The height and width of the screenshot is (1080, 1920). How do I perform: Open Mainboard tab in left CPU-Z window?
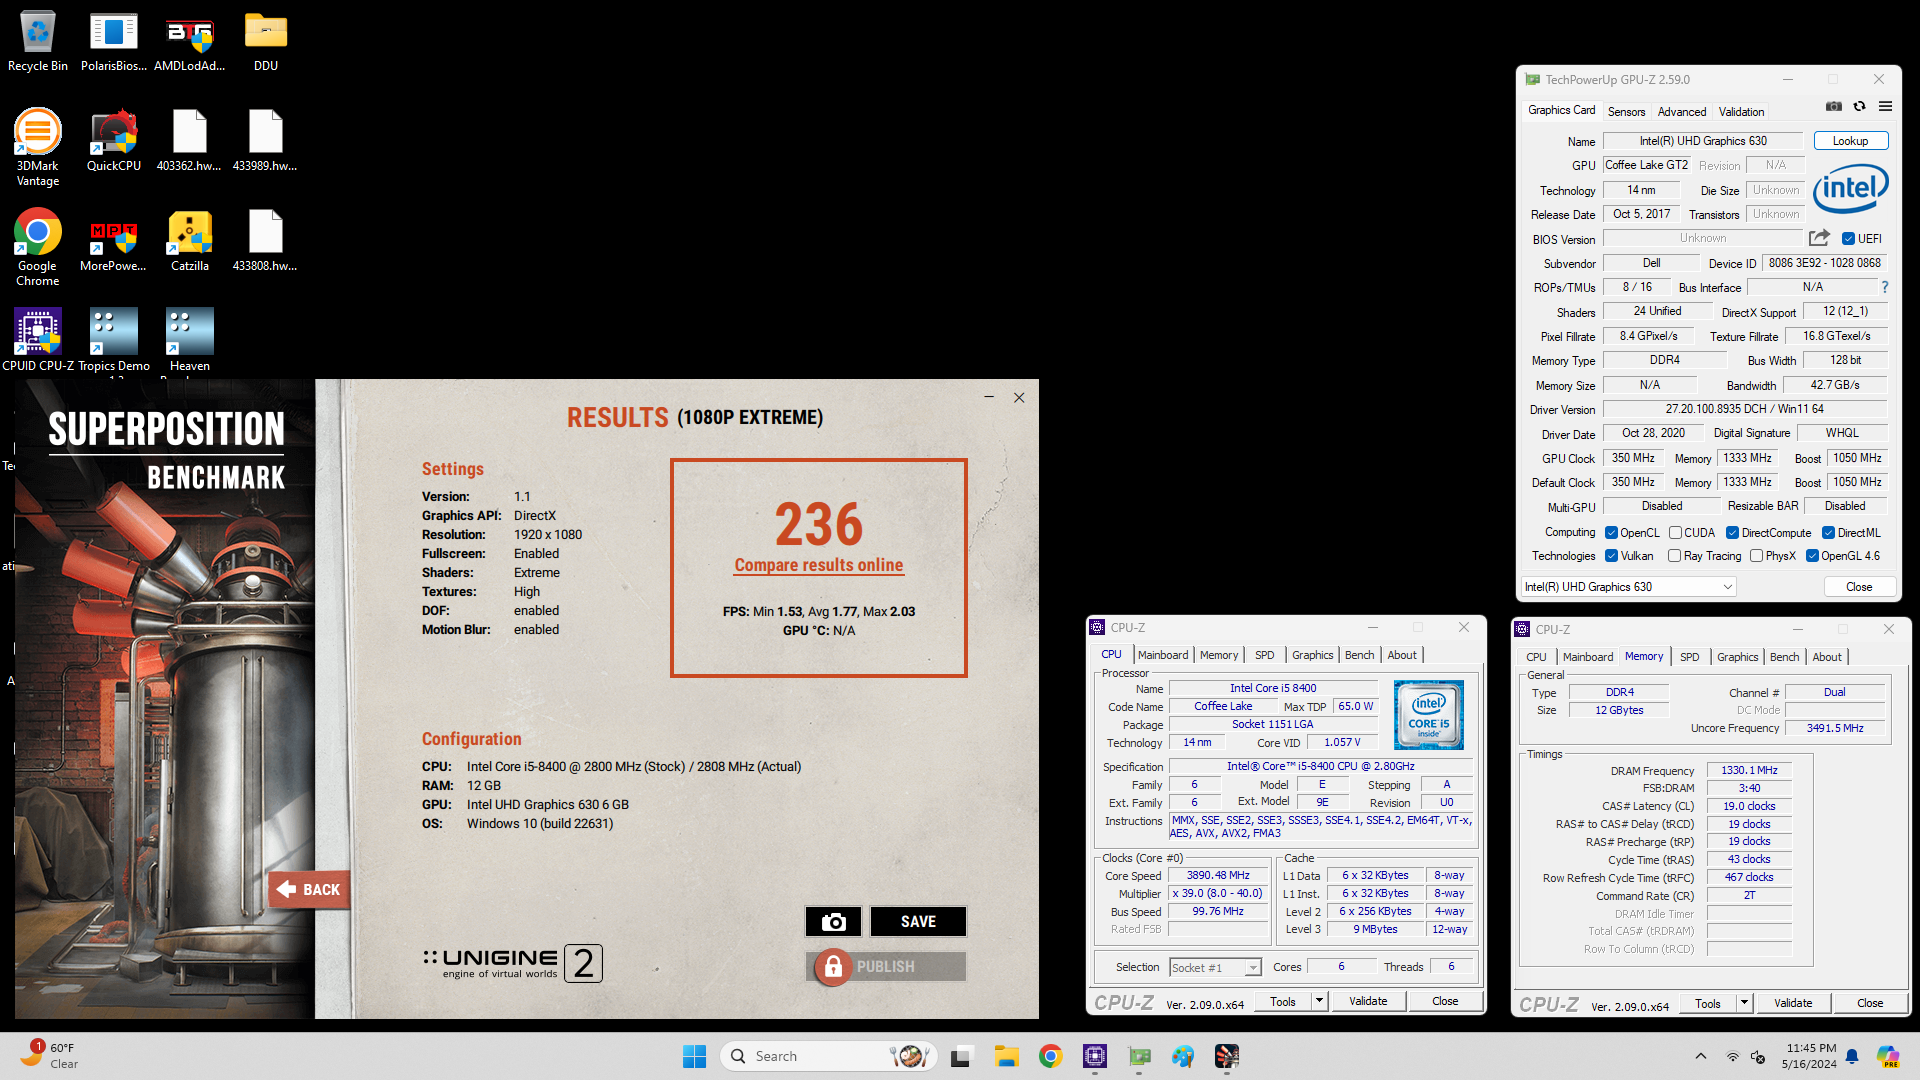pyautogui.click(x=1163, y=655)
